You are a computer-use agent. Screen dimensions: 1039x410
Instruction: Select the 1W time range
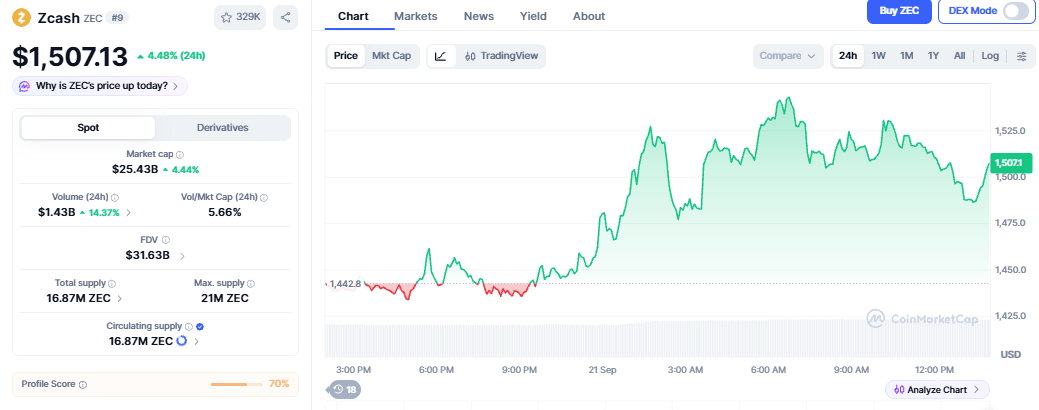click(x=879, y=56)
